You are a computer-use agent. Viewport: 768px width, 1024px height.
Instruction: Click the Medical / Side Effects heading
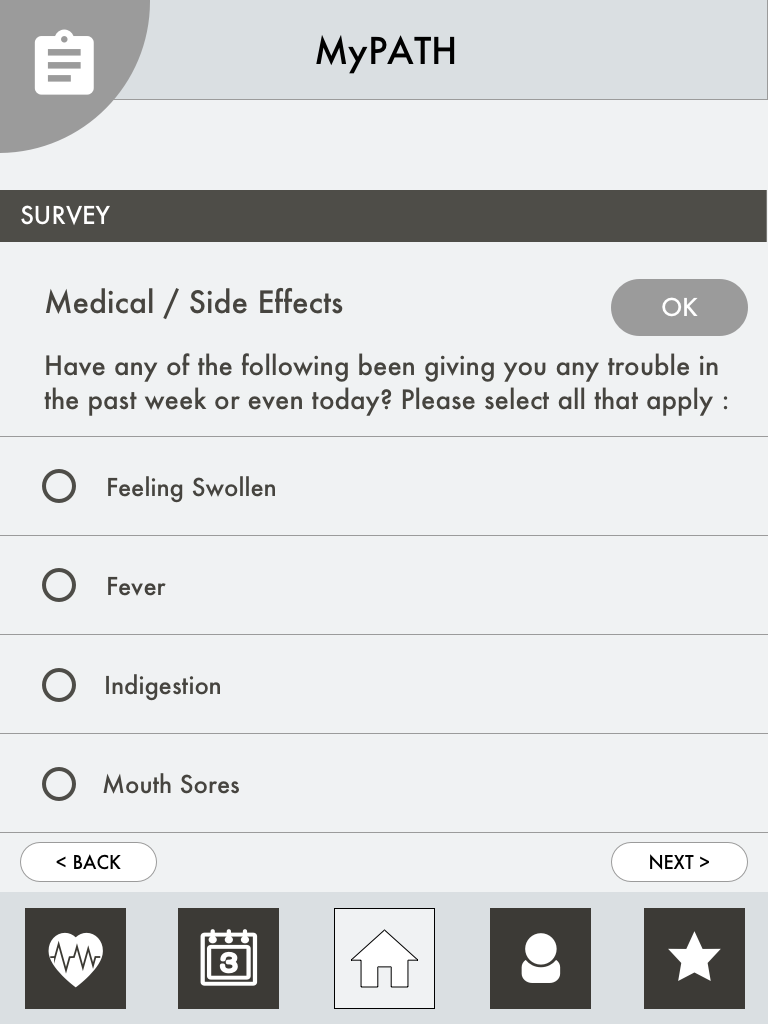click(x=194, y=303)
